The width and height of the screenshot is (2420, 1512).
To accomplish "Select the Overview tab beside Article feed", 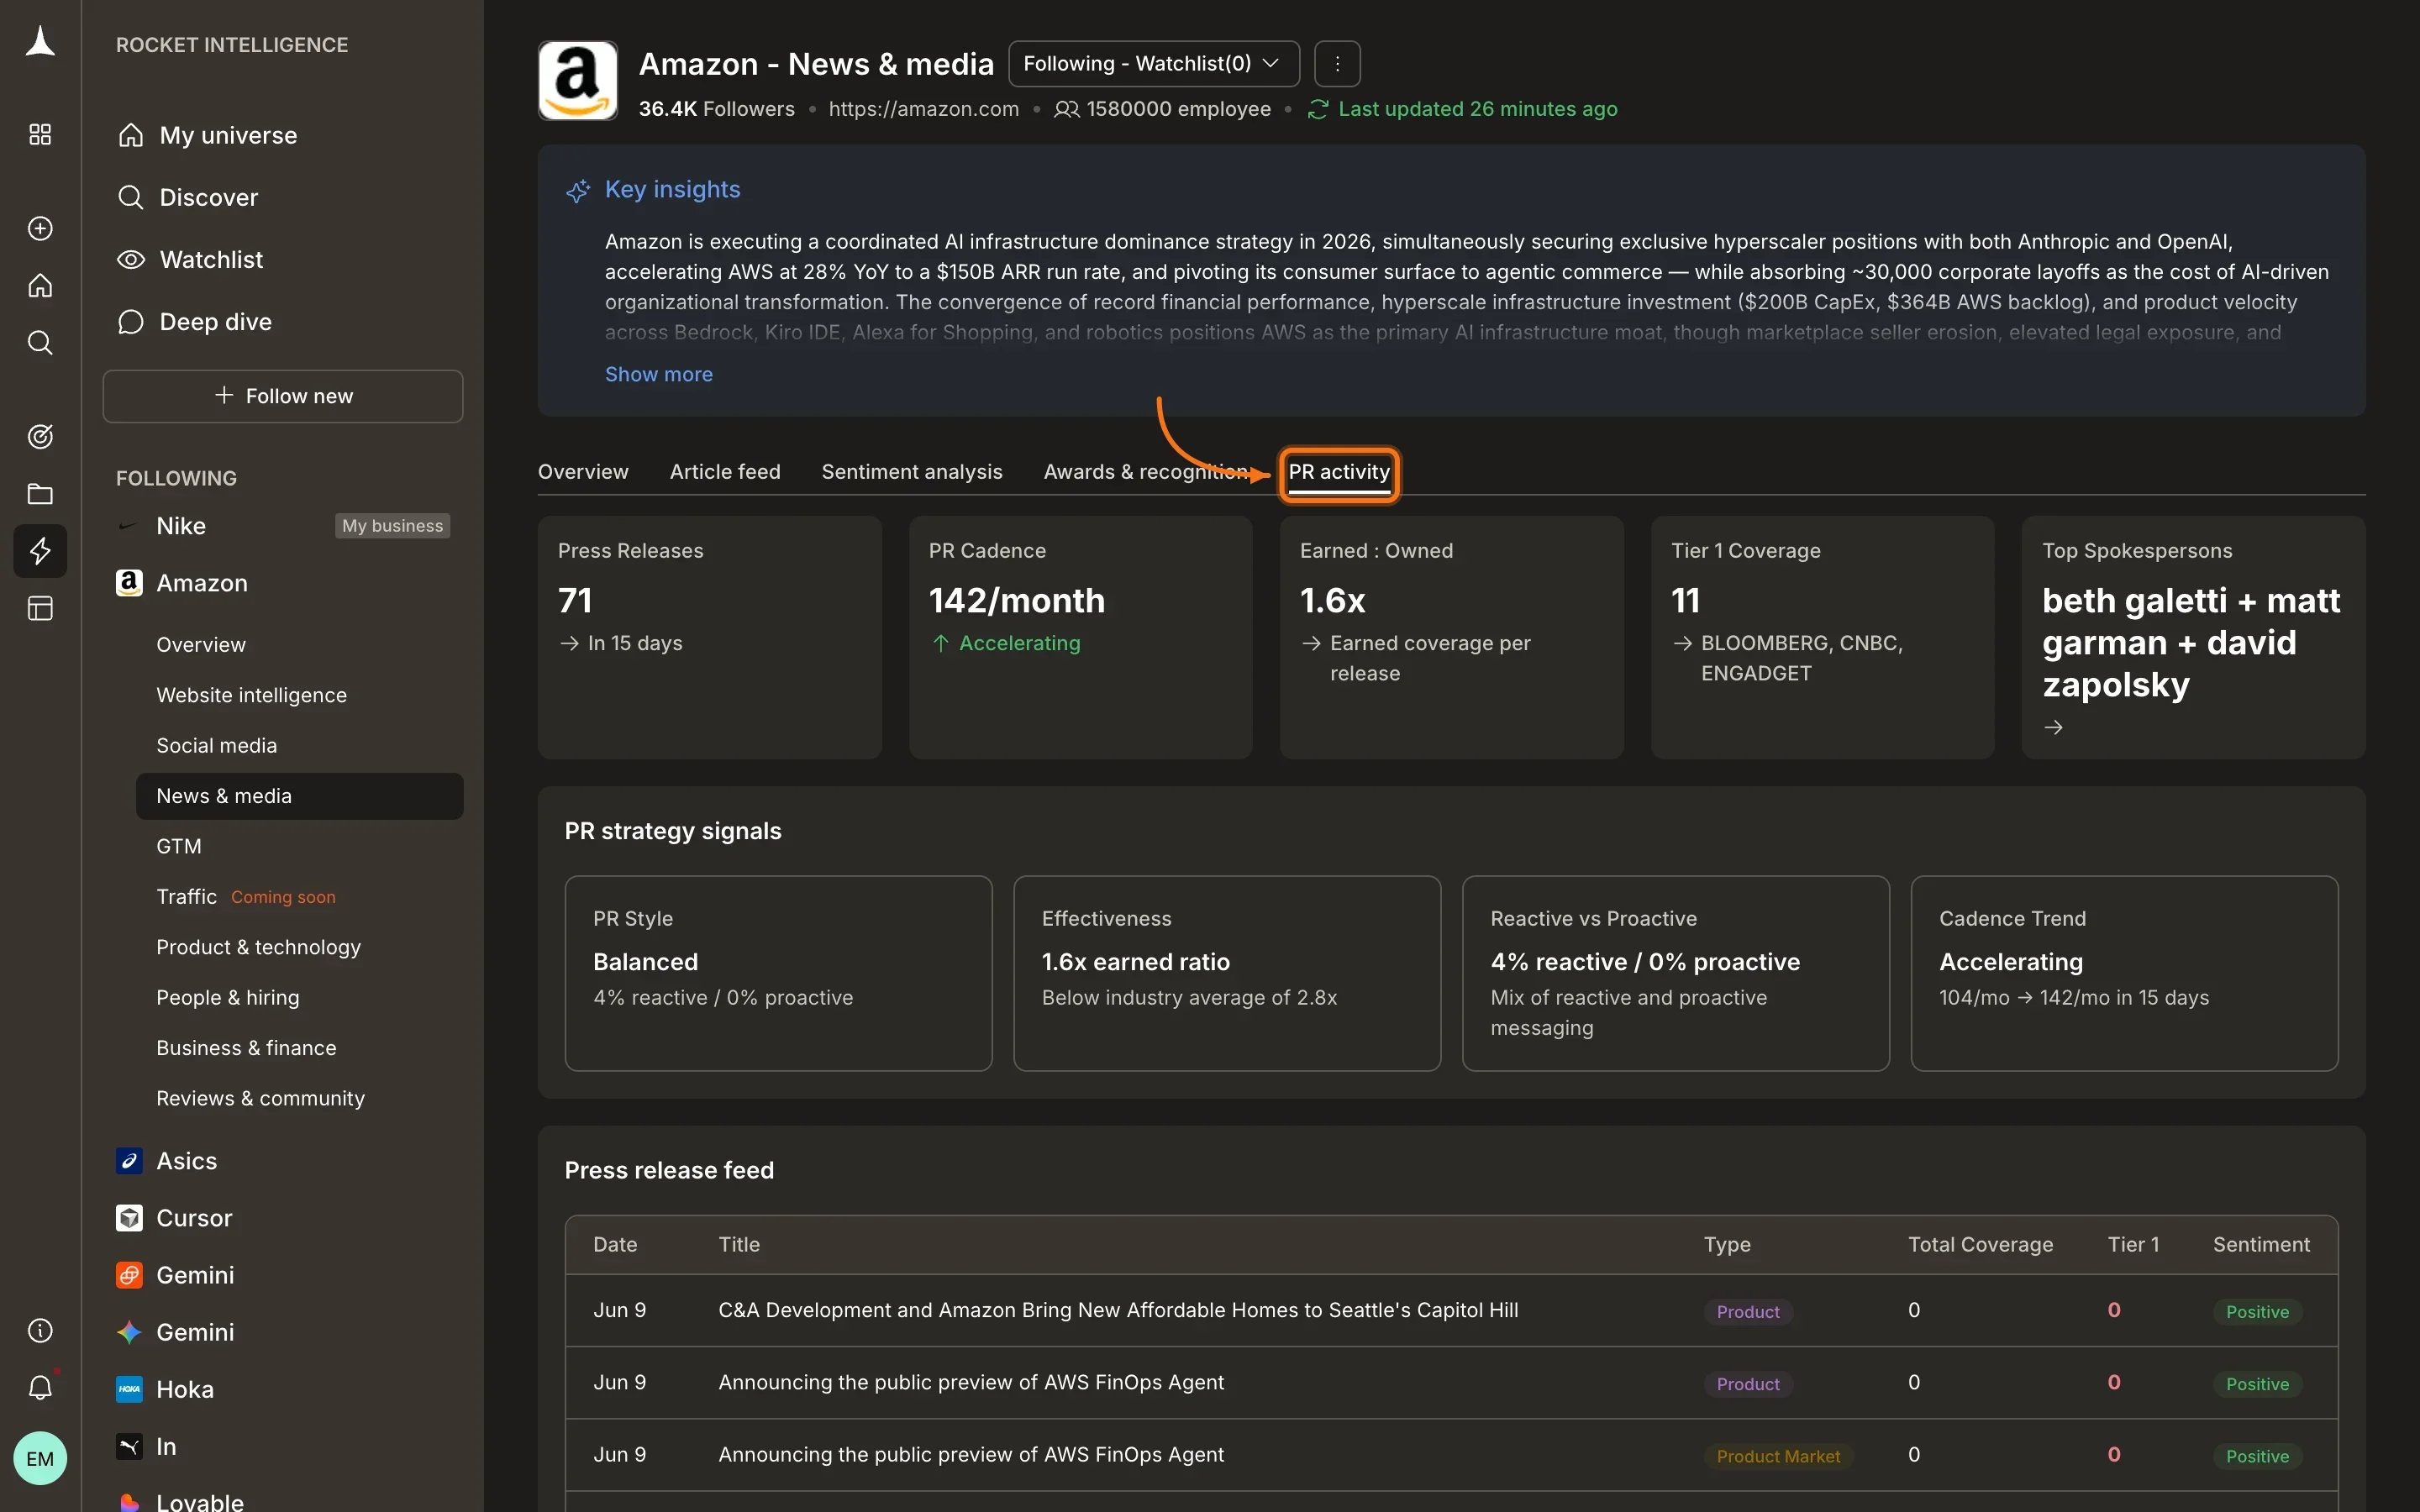I will 583,472.
